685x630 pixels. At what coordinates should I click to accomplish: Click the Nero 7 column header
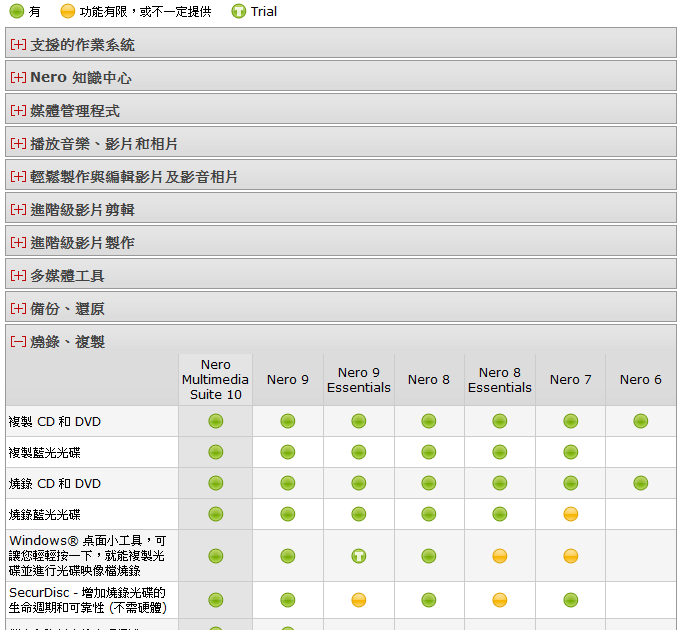click(571, 379)
